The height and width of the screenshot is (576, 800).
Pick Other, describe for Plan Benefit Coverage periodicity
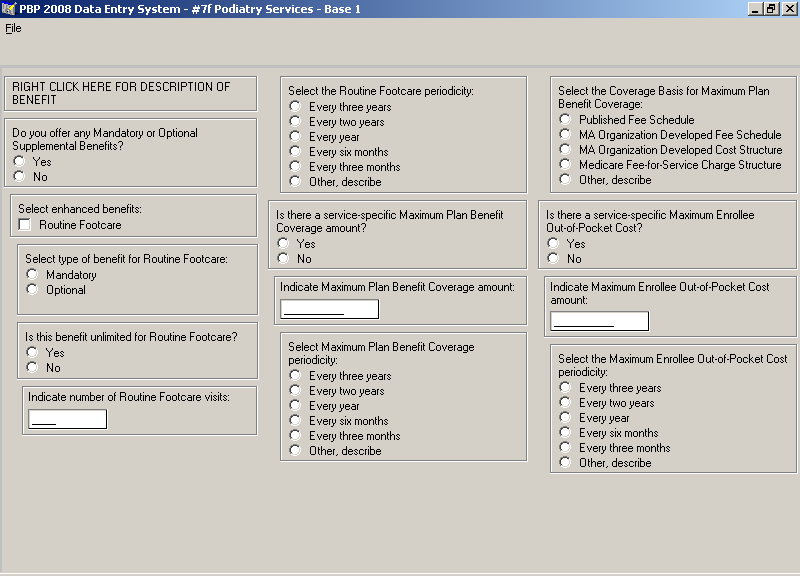point(295,450)
